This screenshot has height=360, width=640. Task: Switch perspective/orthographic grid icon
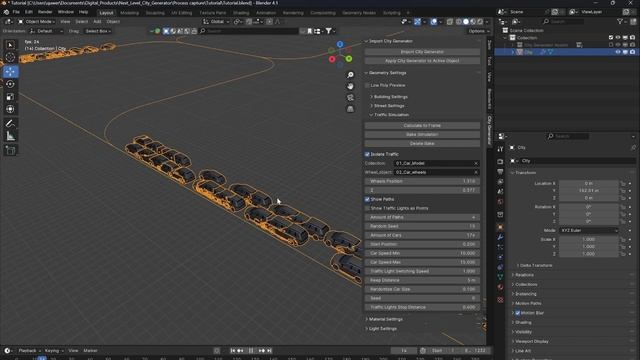[350, 109]
